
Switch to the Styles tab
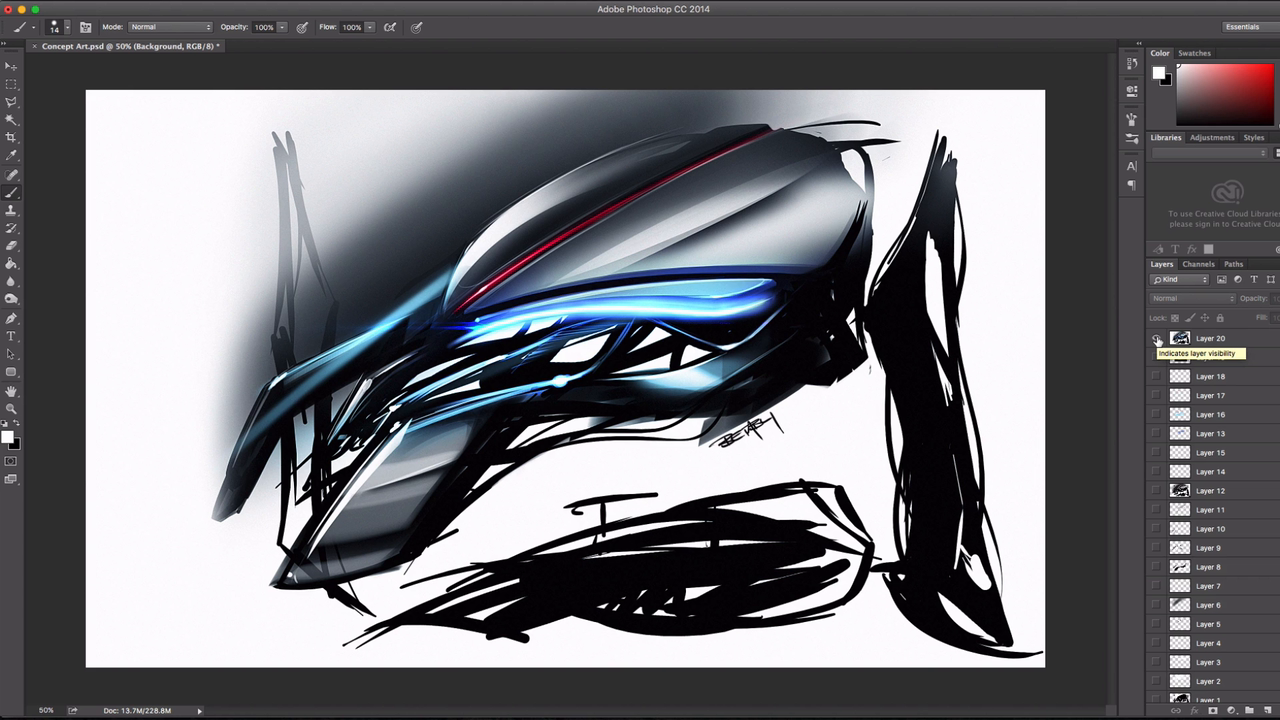coord(1254,137)
